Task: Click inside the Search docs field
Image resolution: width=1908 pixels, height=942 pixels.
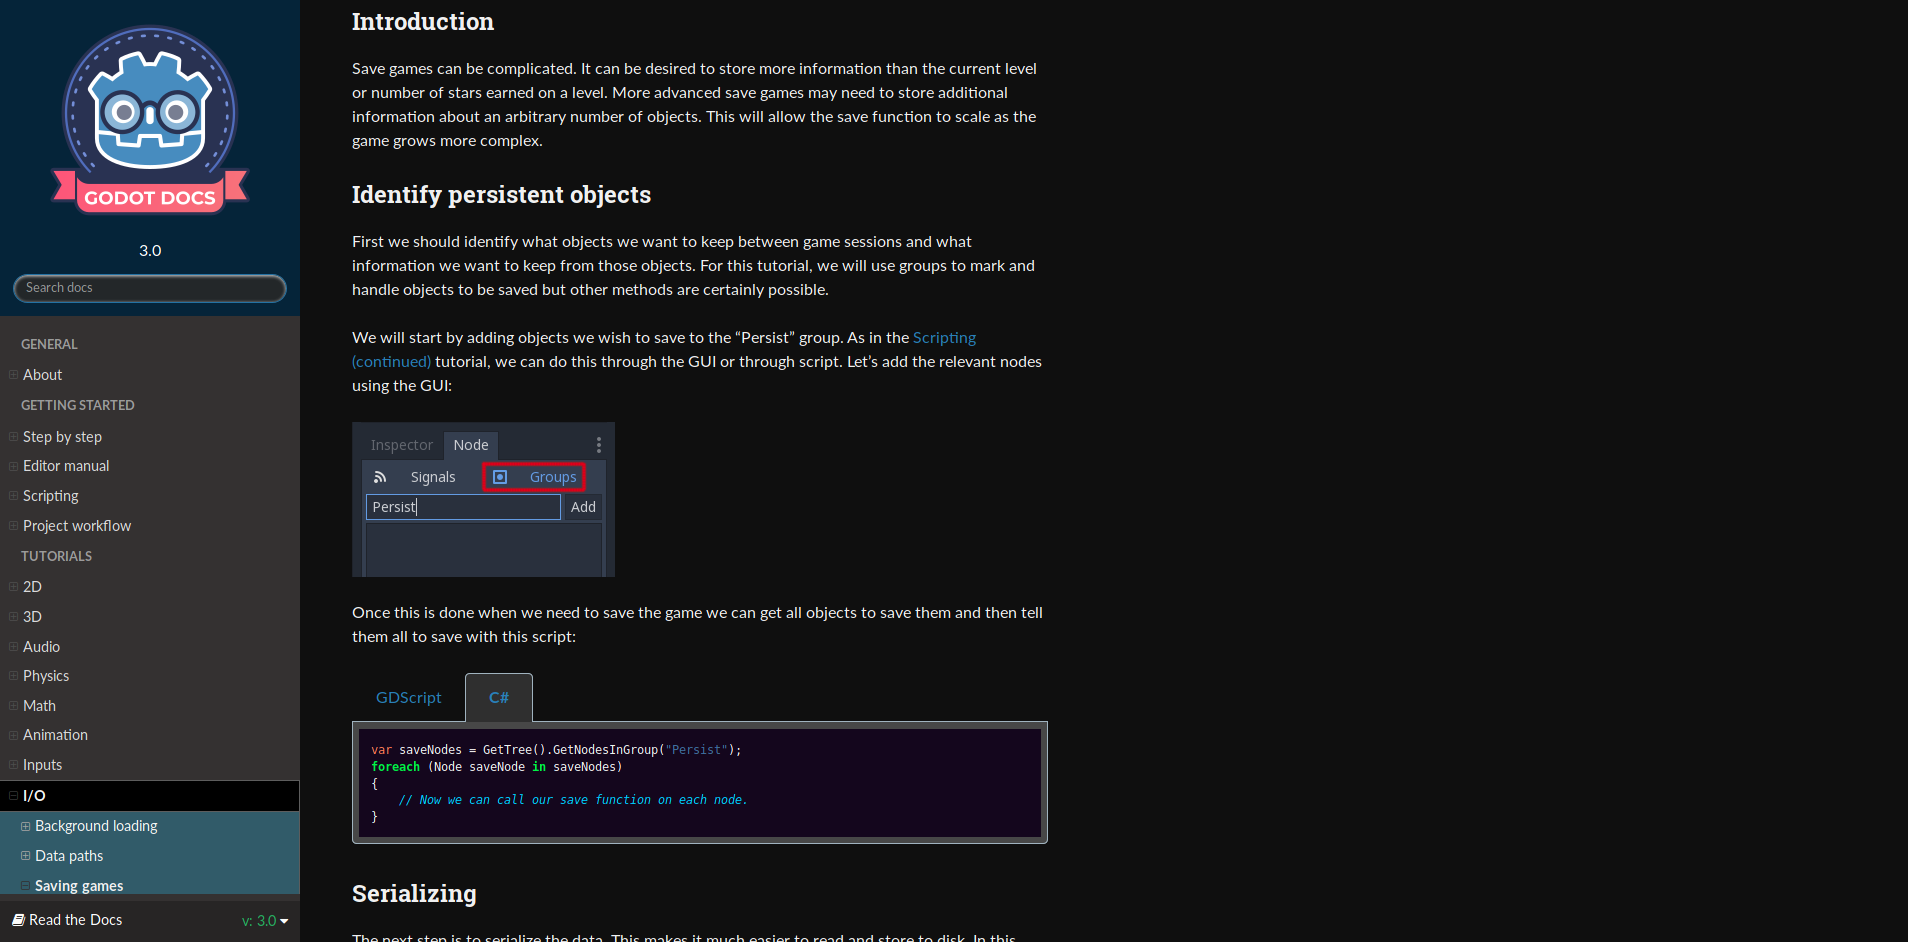Action: click(149, 288)
